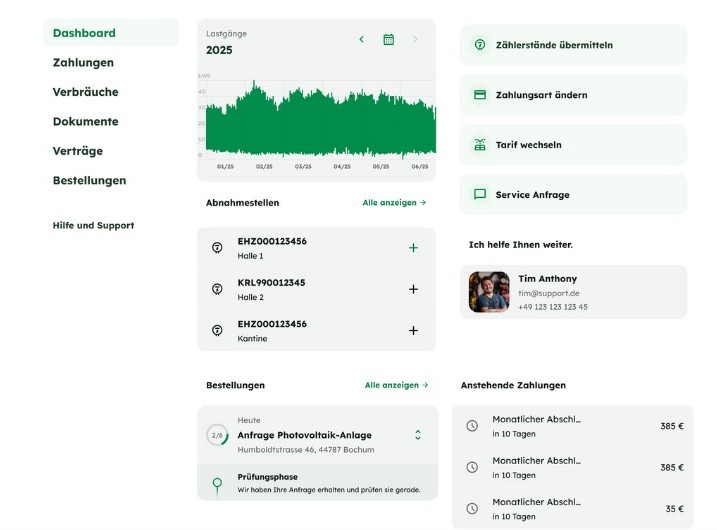Click the clock icon of 35 € payment
The height and width of the screenshot is (530, 717).
tap(472, 508)
